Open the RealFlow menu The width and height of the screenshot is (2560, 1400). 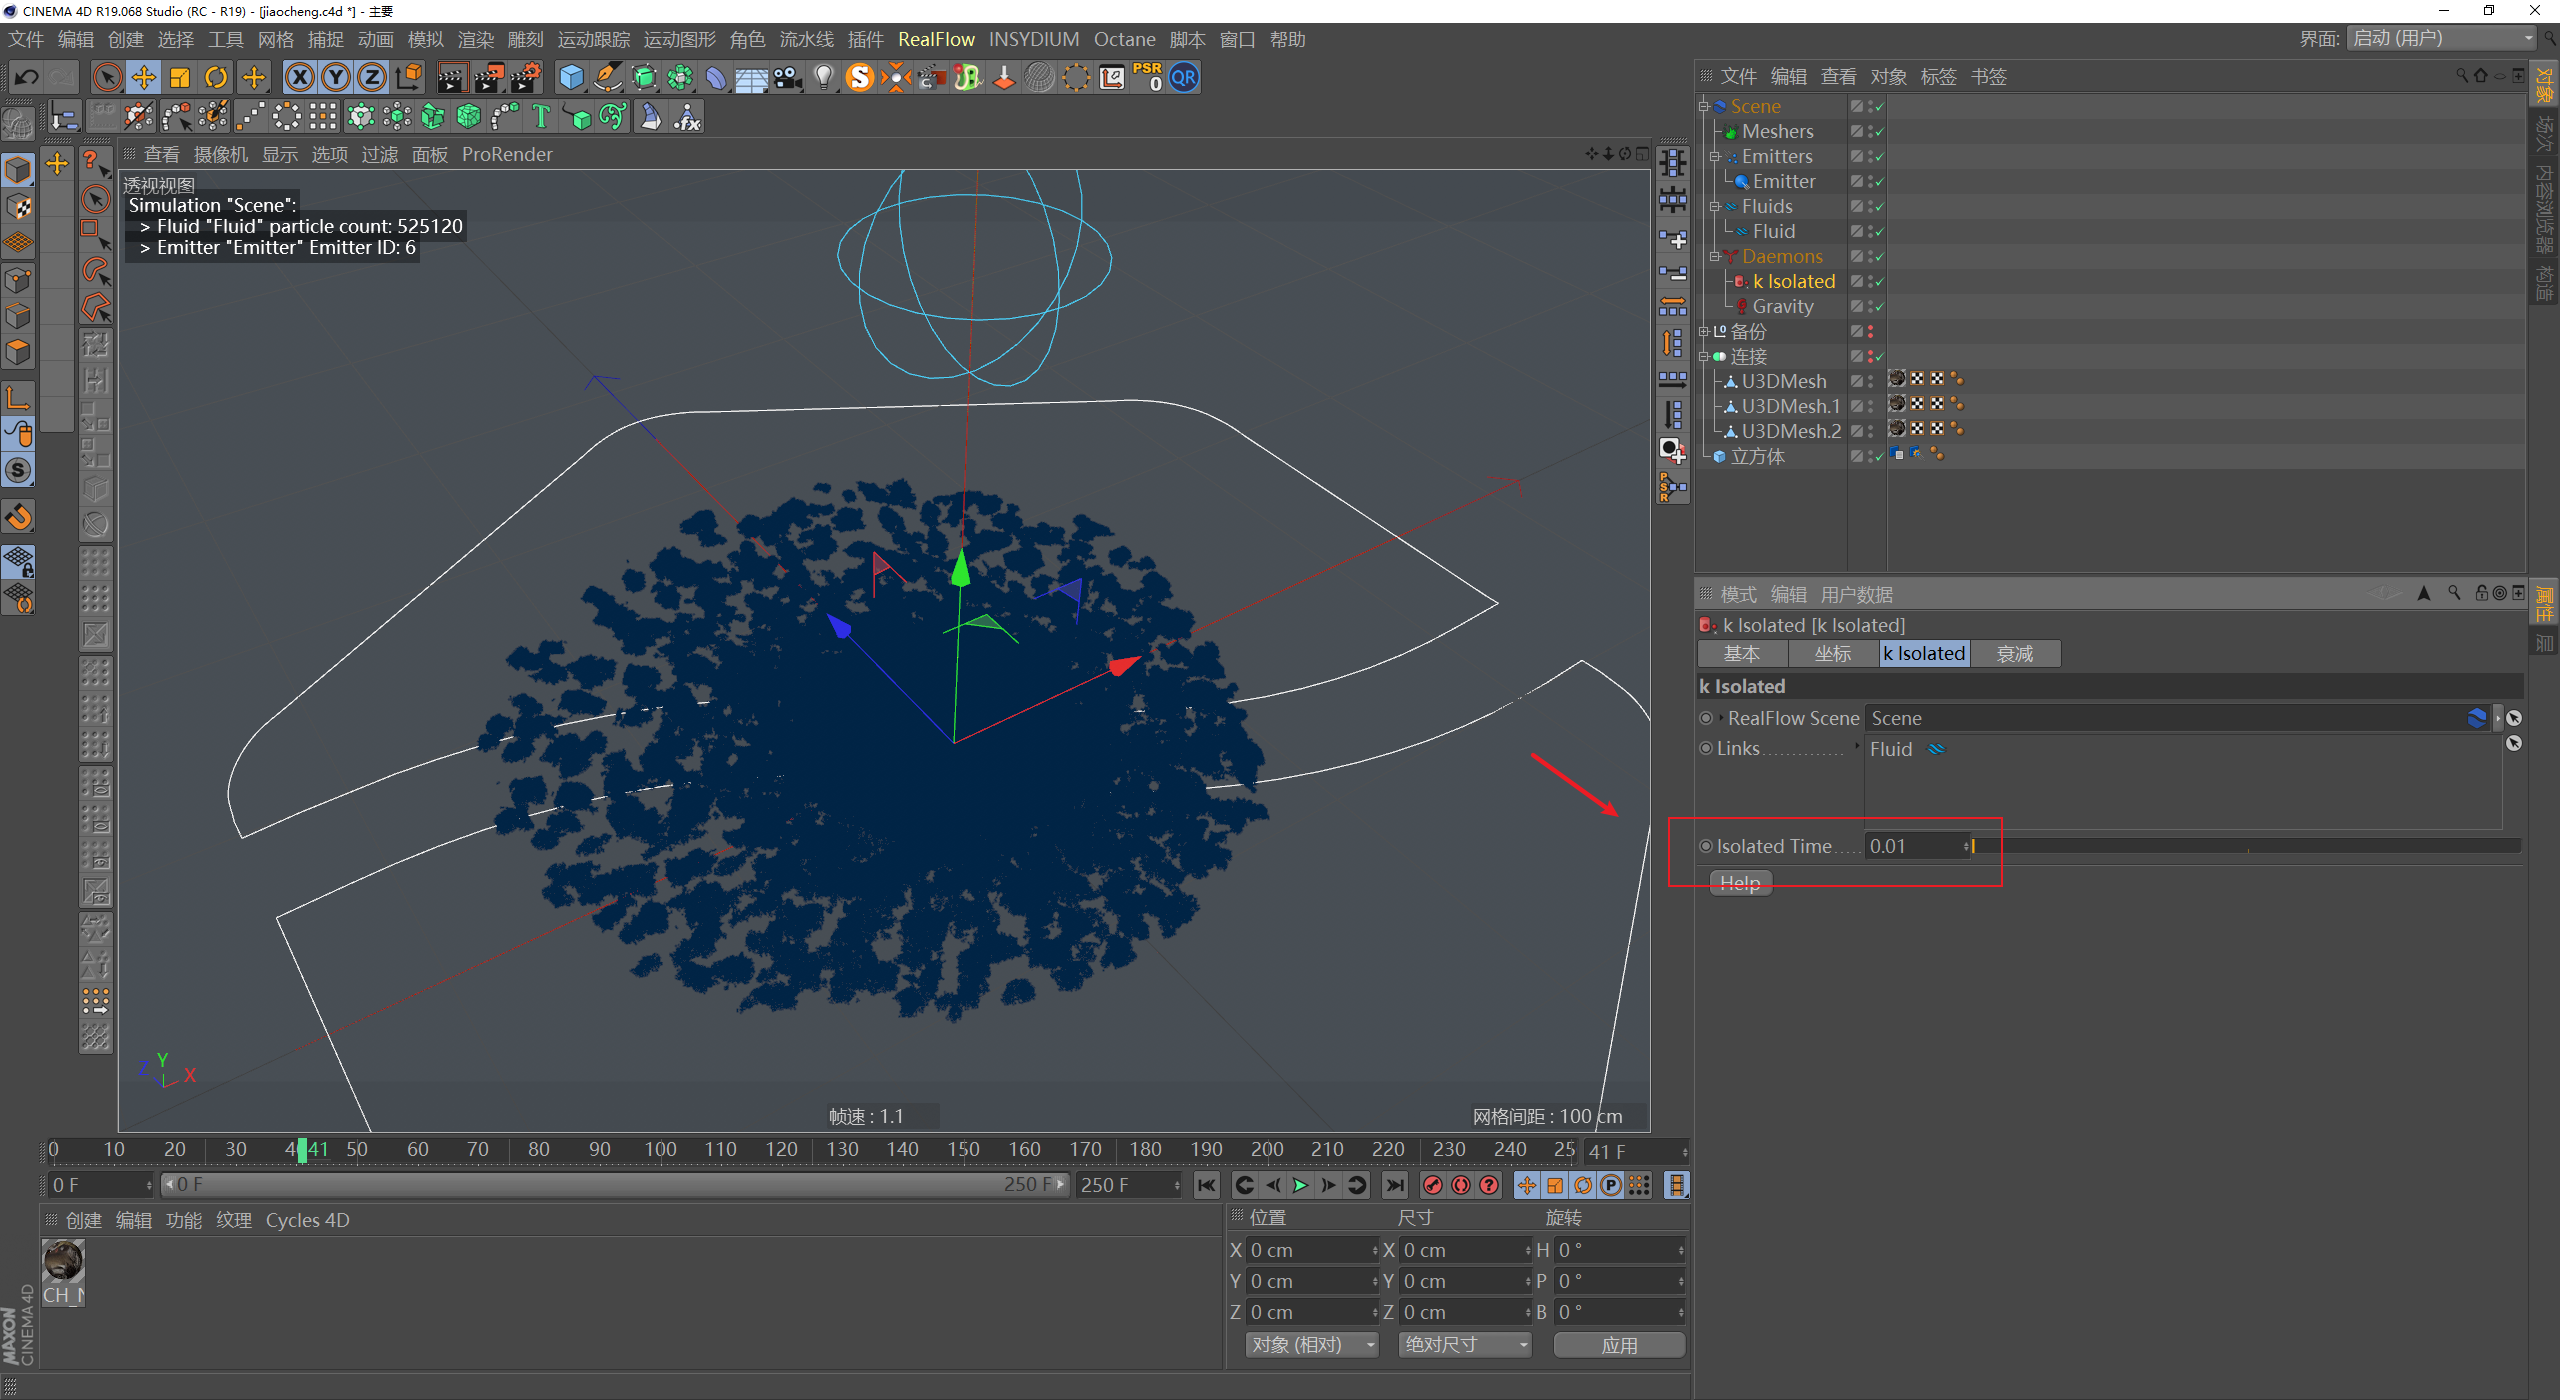[x=936, y=39]
